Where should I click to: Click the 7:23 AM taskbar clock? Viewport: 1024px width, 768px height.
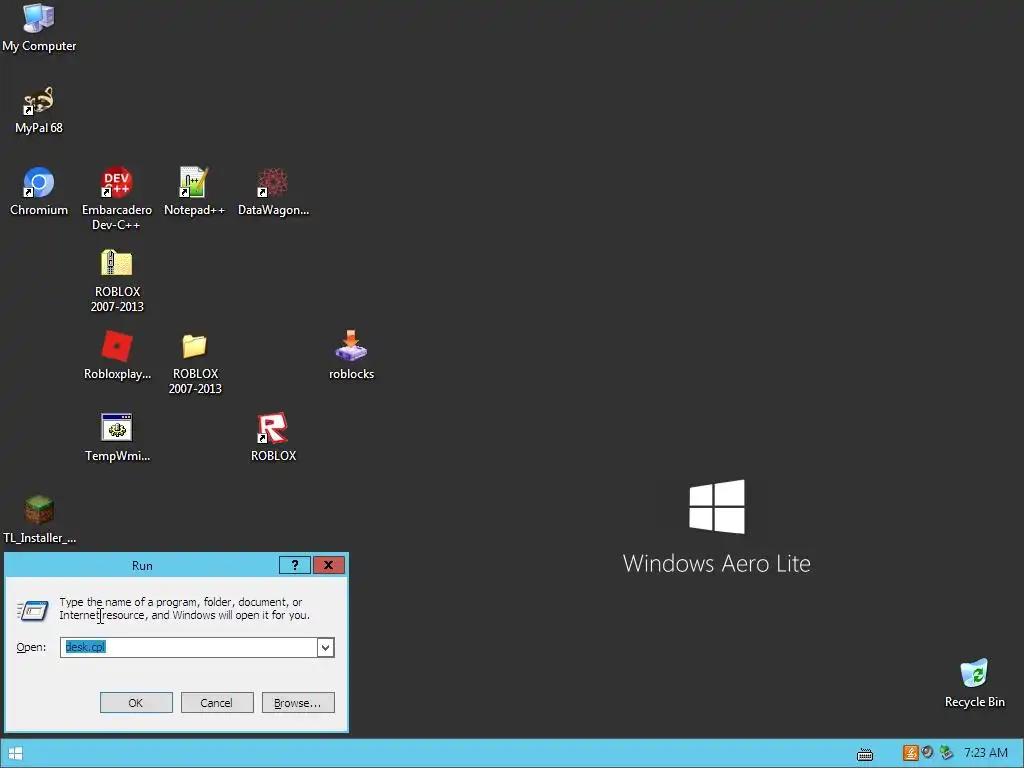point(986,753)
